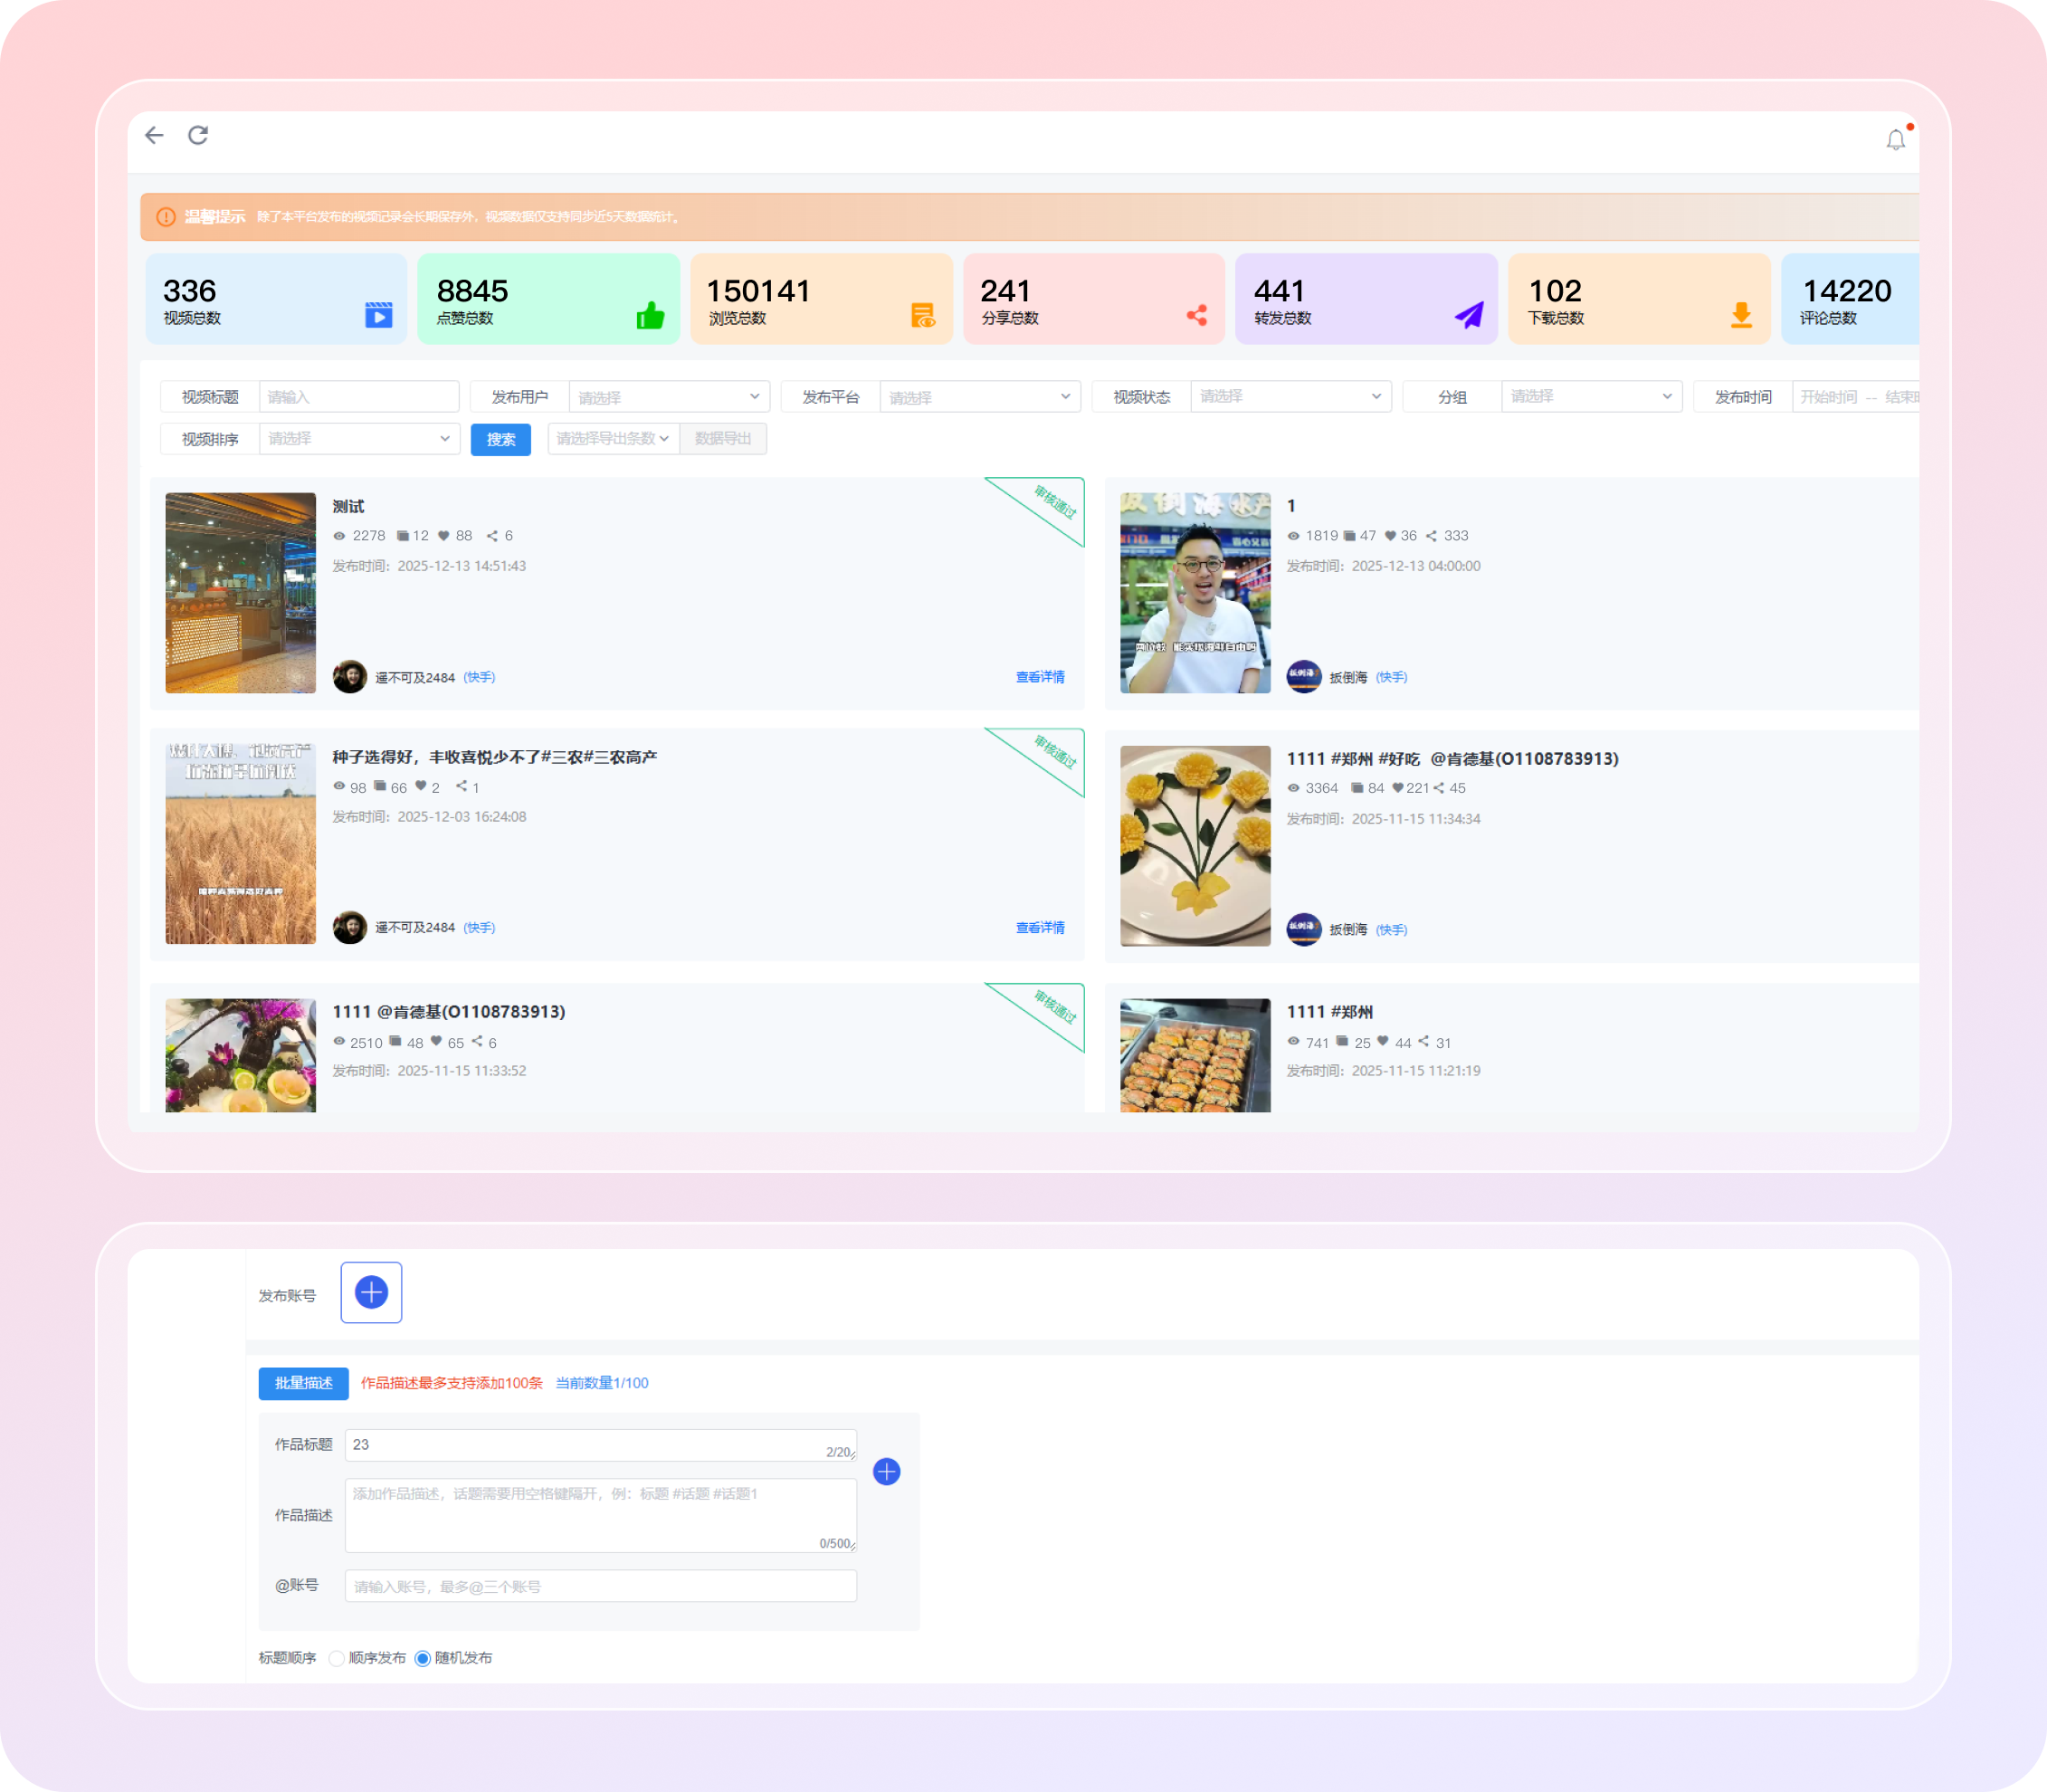Select the 顺序发布 radio button
This screenshot has width=2047, height=1792.
tap(337, 1658)
